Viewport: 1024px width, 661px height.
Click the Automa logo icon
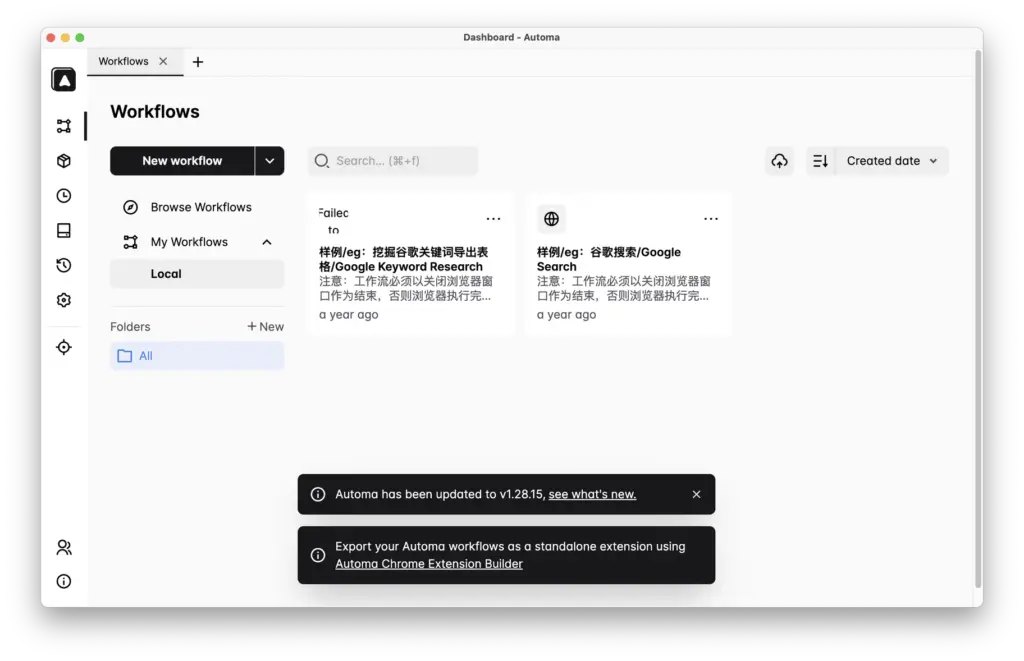coord(63,80)
